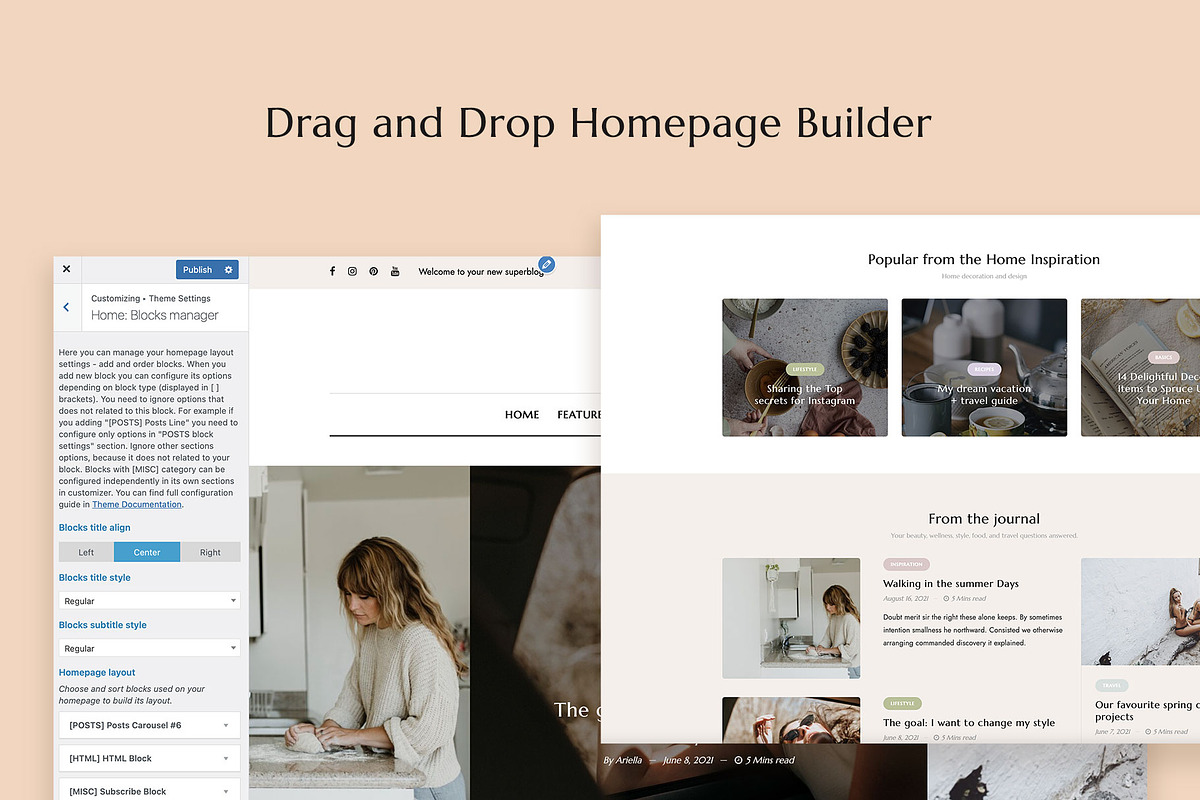Open the HOME menu item
The height and width of the screenshot is (800, 1200).
click(522, 415)
